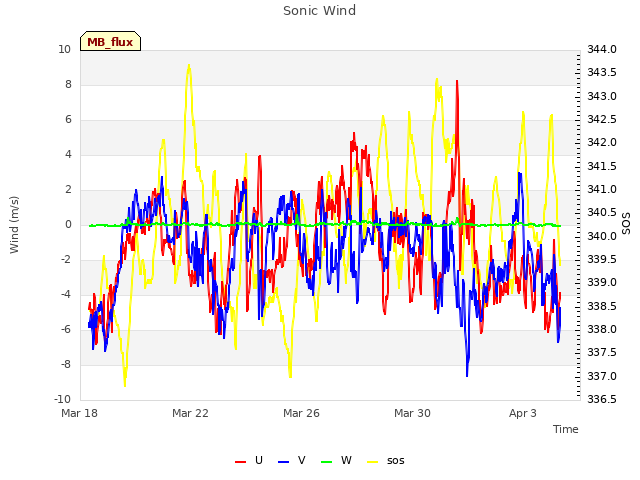Click the Wind (m/s) axis title
The height and width of the screenshot is (480, 640).
click(x=14, y=225)
